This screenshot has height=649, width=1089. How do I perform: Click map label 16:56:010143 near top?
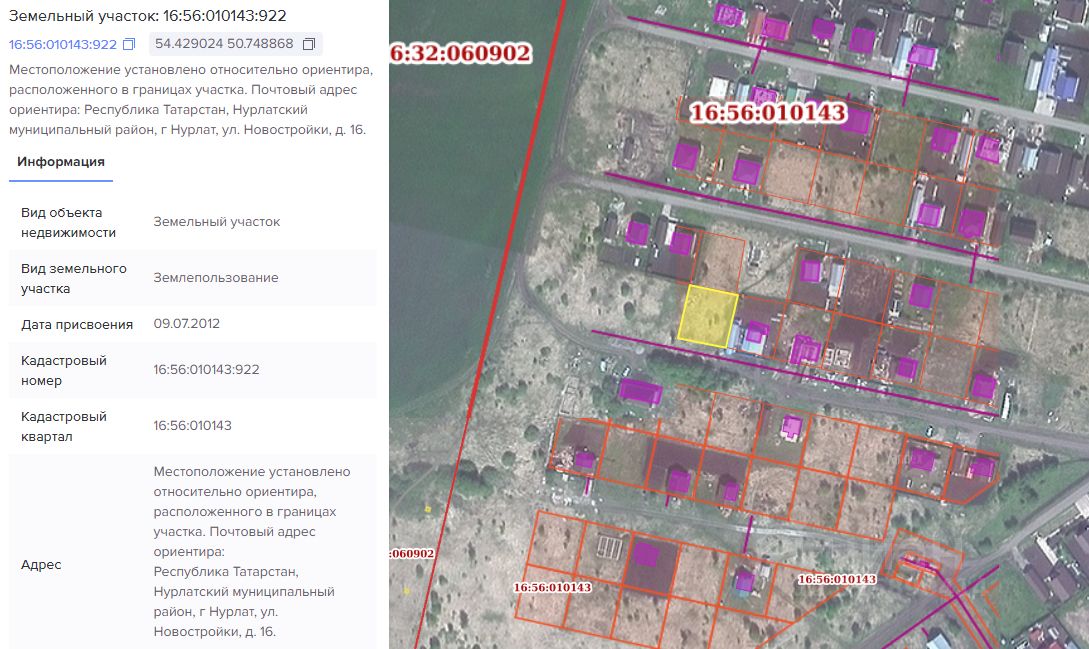pos(767,112)
